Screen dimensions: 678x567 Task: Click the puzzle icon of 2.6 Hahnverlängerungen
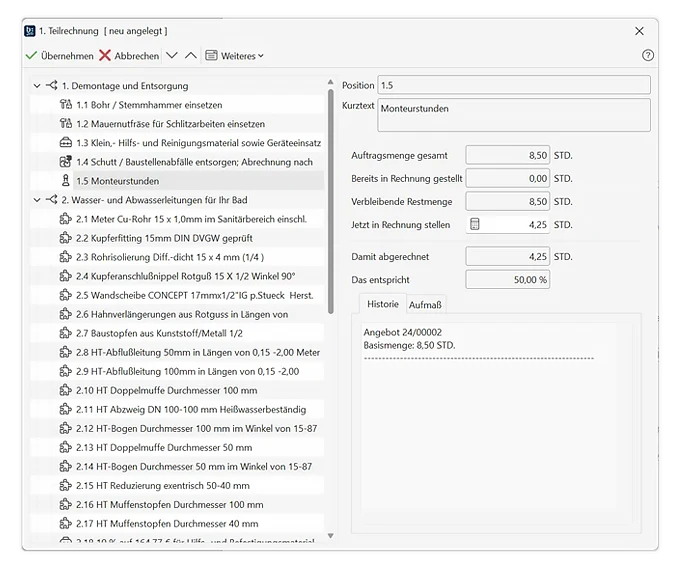point(65,314)
